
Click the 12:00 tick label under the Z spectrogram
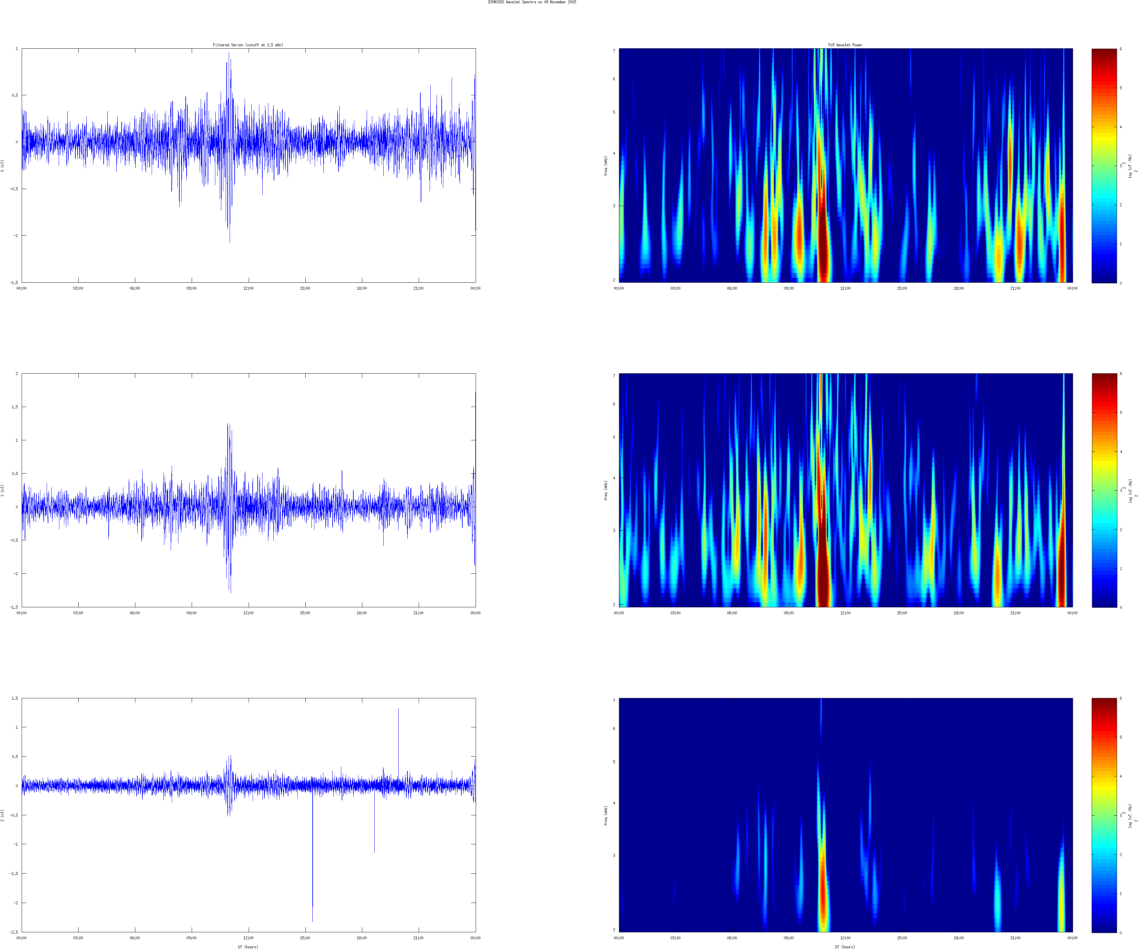click(846, 938)
